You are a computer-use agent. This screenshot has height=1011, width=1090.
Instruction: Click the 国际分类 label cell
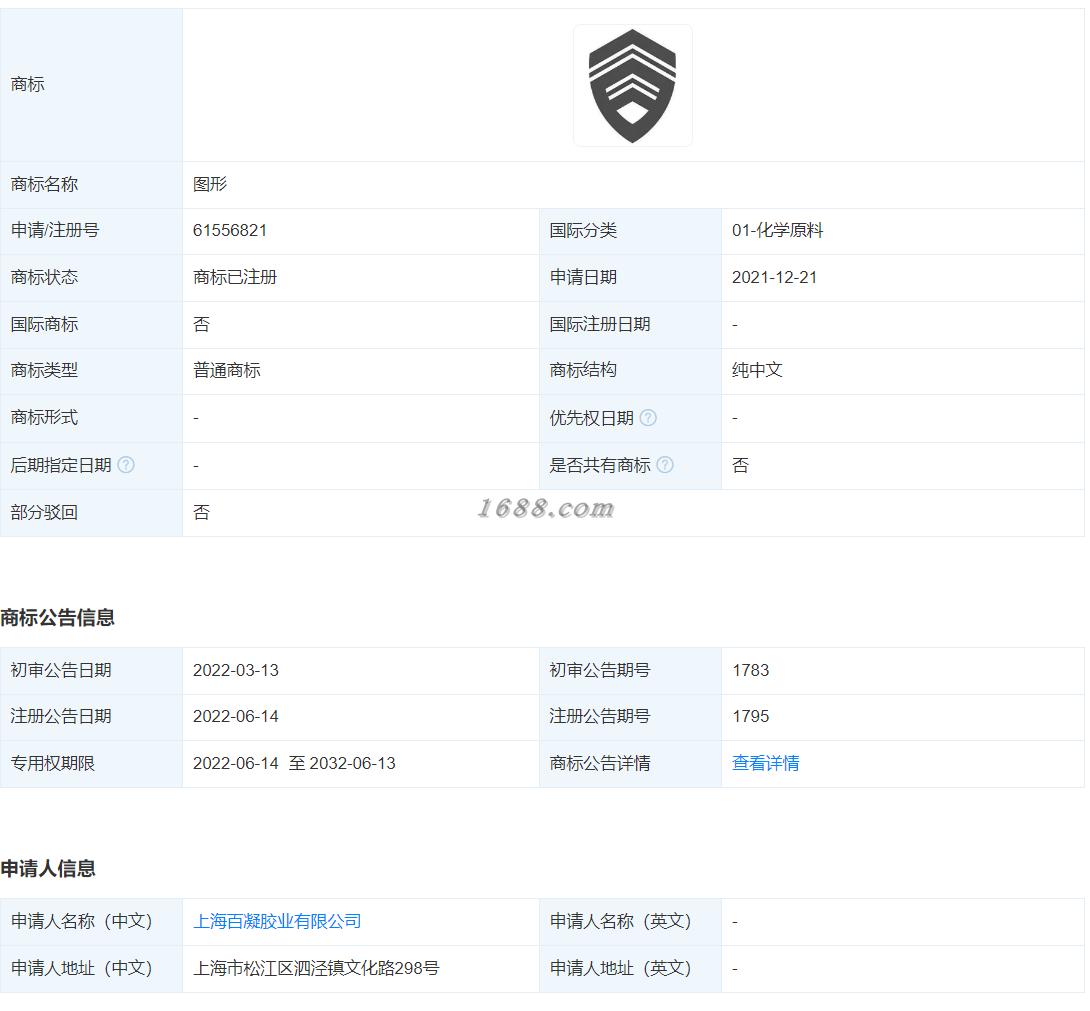[631, 231]
